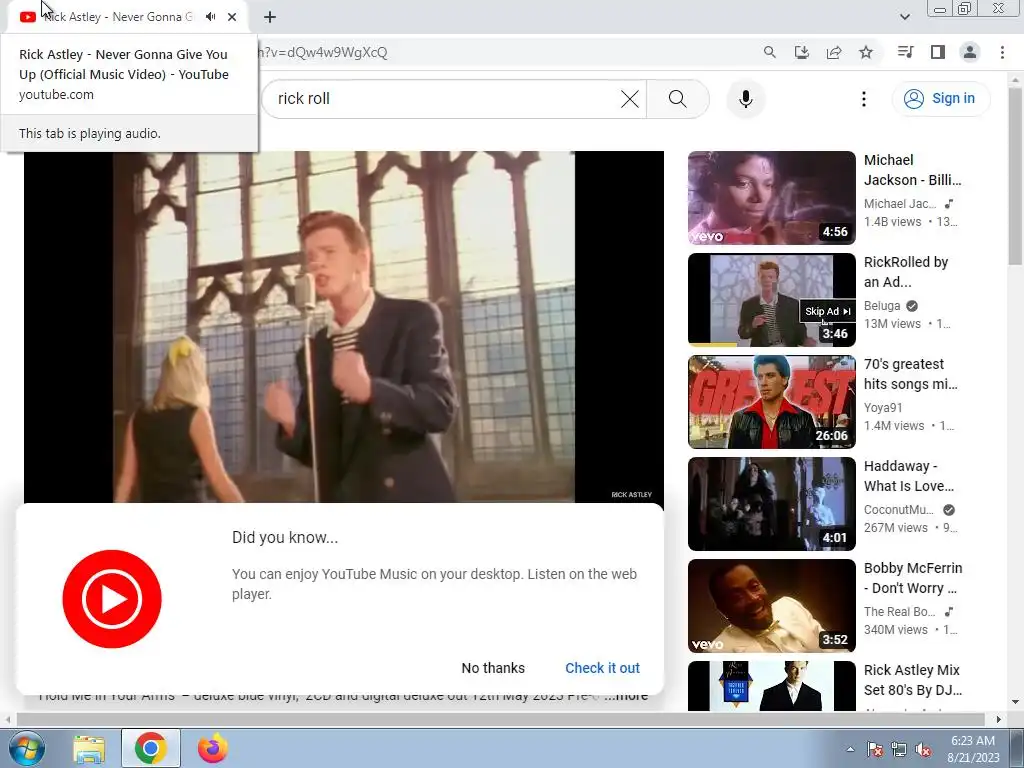The image size is (1024, 768).
Task: Open Haddaway What Is Love thumbnail
Action: click(771, 504)
